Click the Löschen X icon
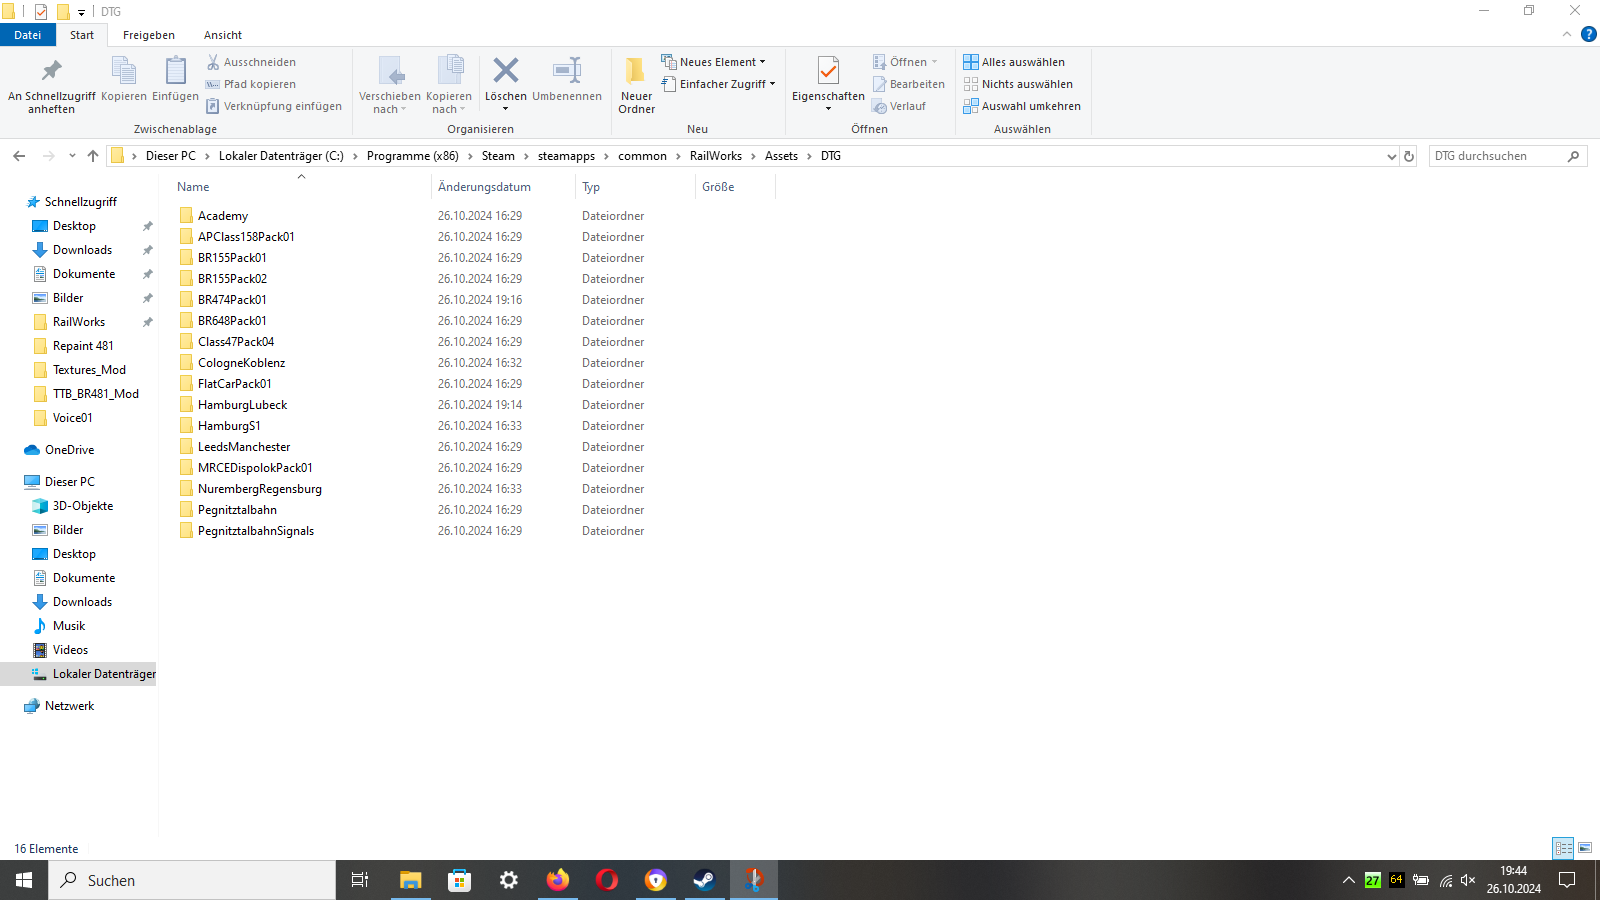The image size is (1600, 900). click(x=506, y=70)
